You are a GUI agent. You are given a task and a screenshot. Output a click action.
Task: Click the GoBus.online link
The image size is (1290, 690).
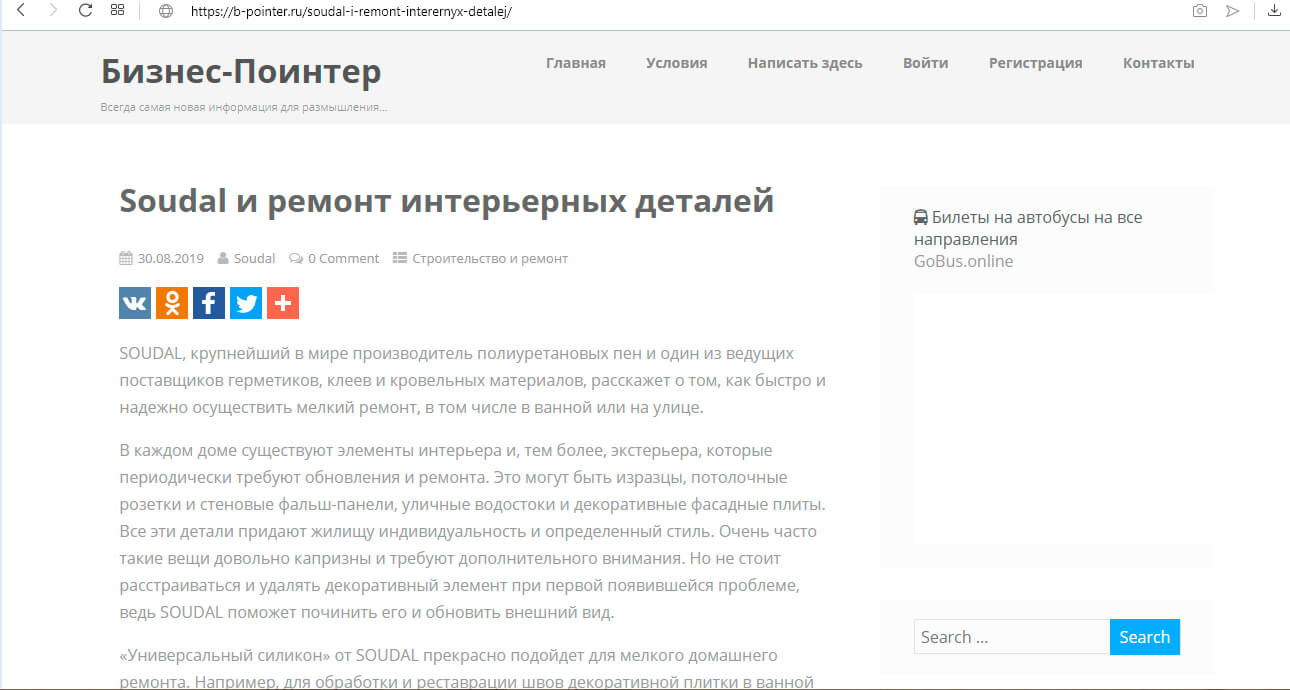(x=963, y=261)
